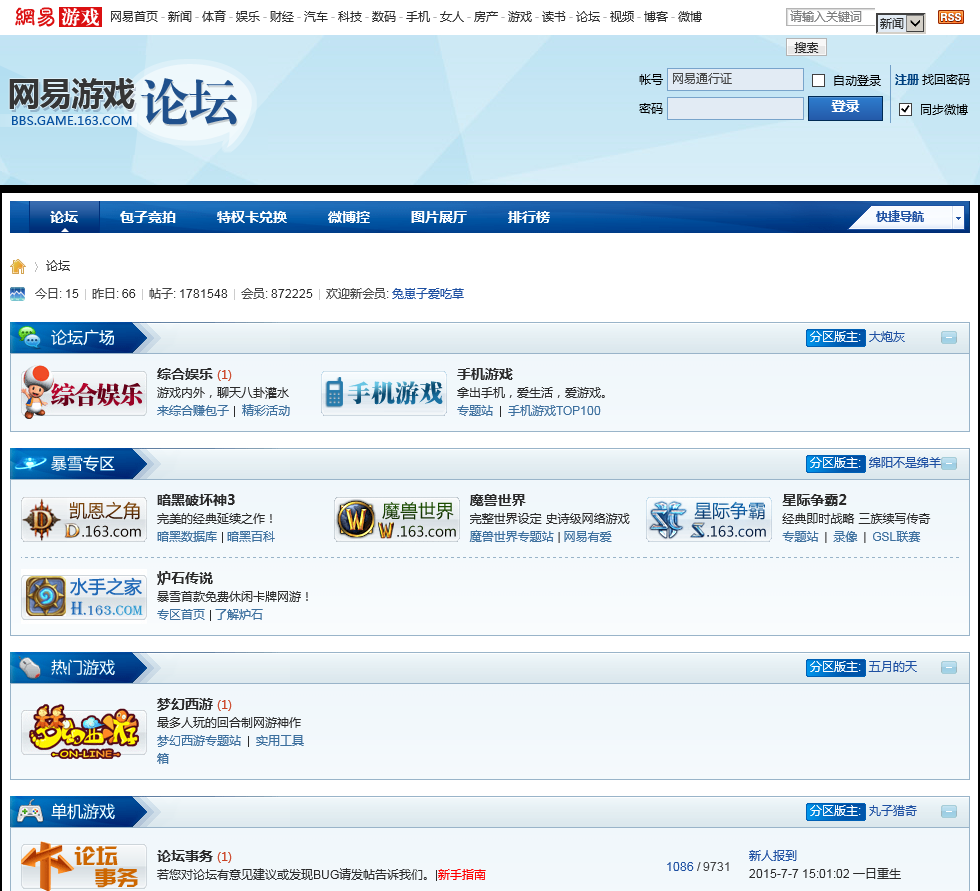Open the 魔兽世界 W.163.com banner

tap(397, 519)
